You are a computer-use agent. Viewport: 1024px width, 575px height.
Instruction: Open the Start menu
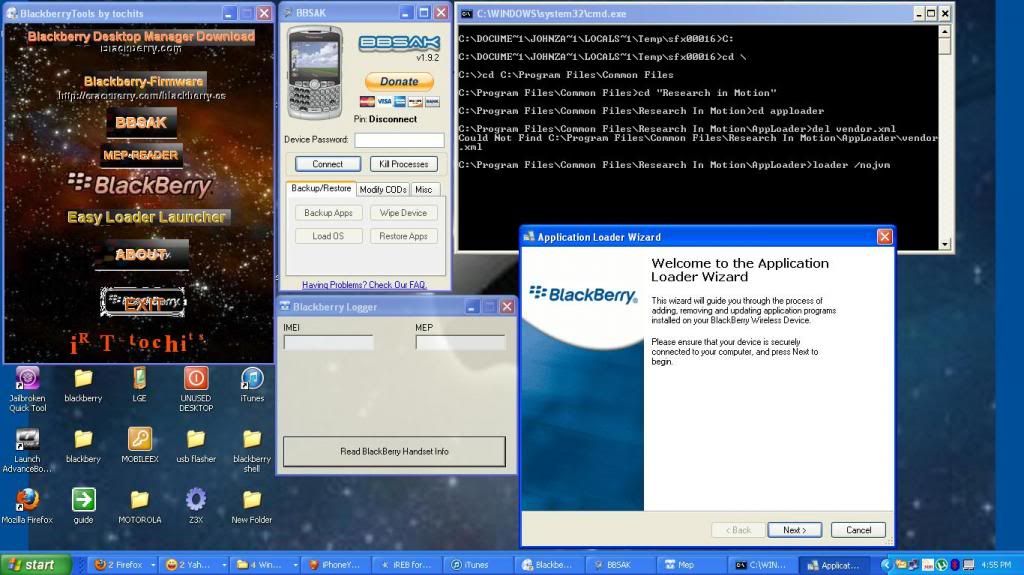[x=36, y=565]
